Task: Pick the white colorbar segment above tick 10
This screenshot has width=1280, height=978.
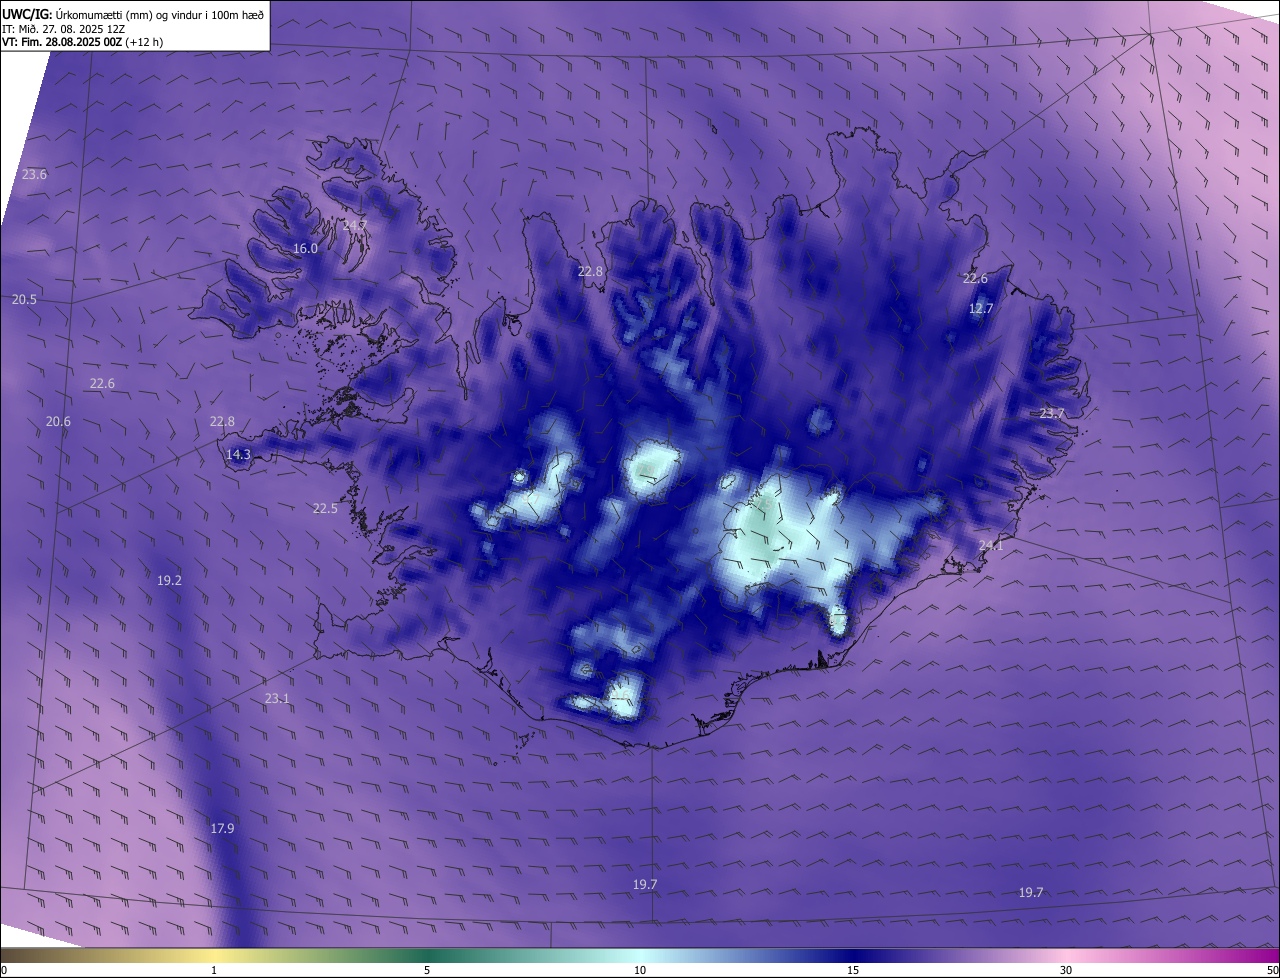Action: (640, 955)
